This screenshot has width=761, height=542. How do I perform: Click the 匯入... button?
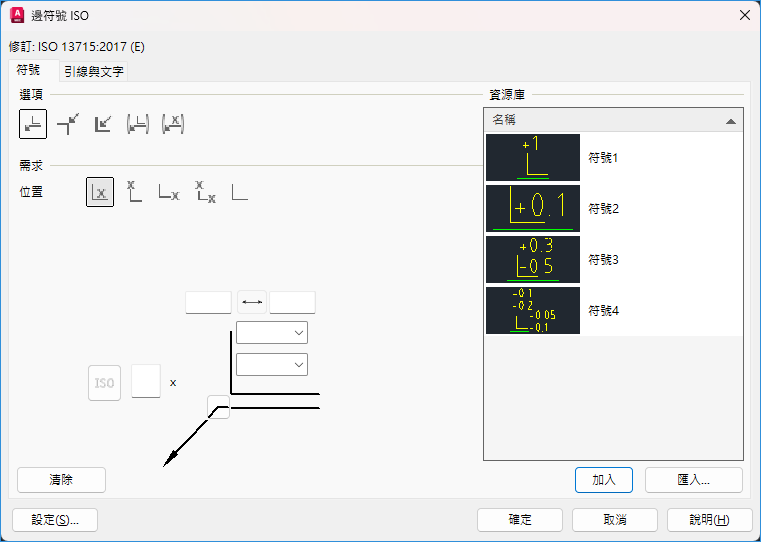point(694,480)
